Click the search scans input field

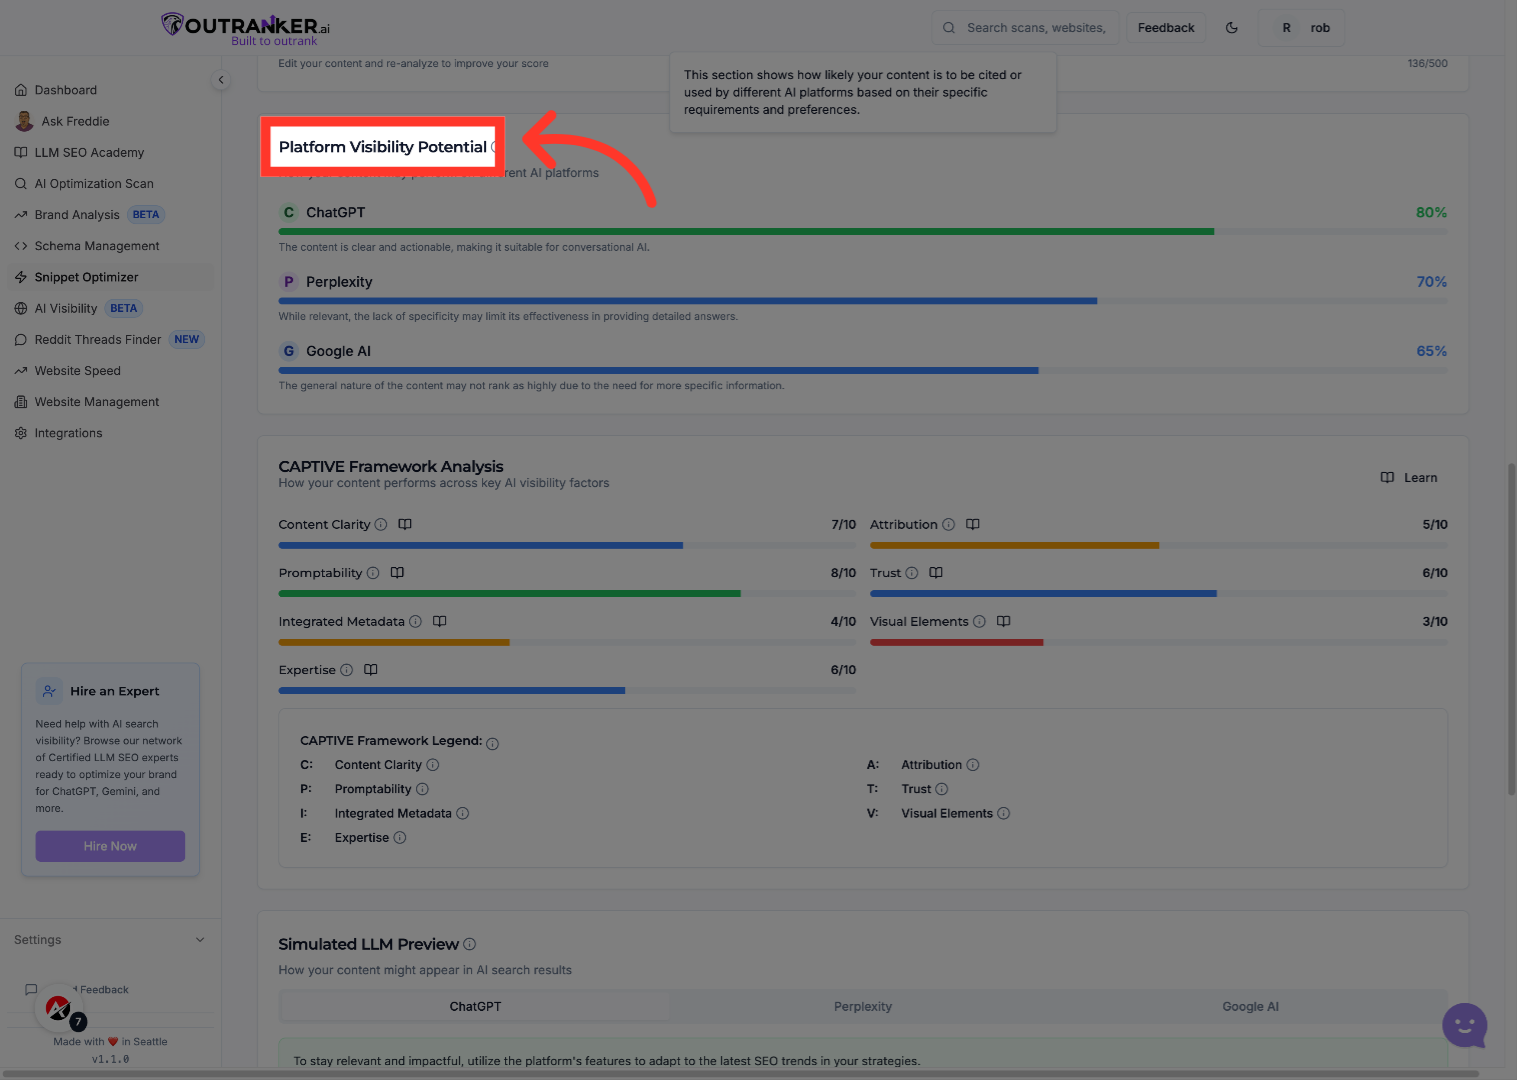1024,27
